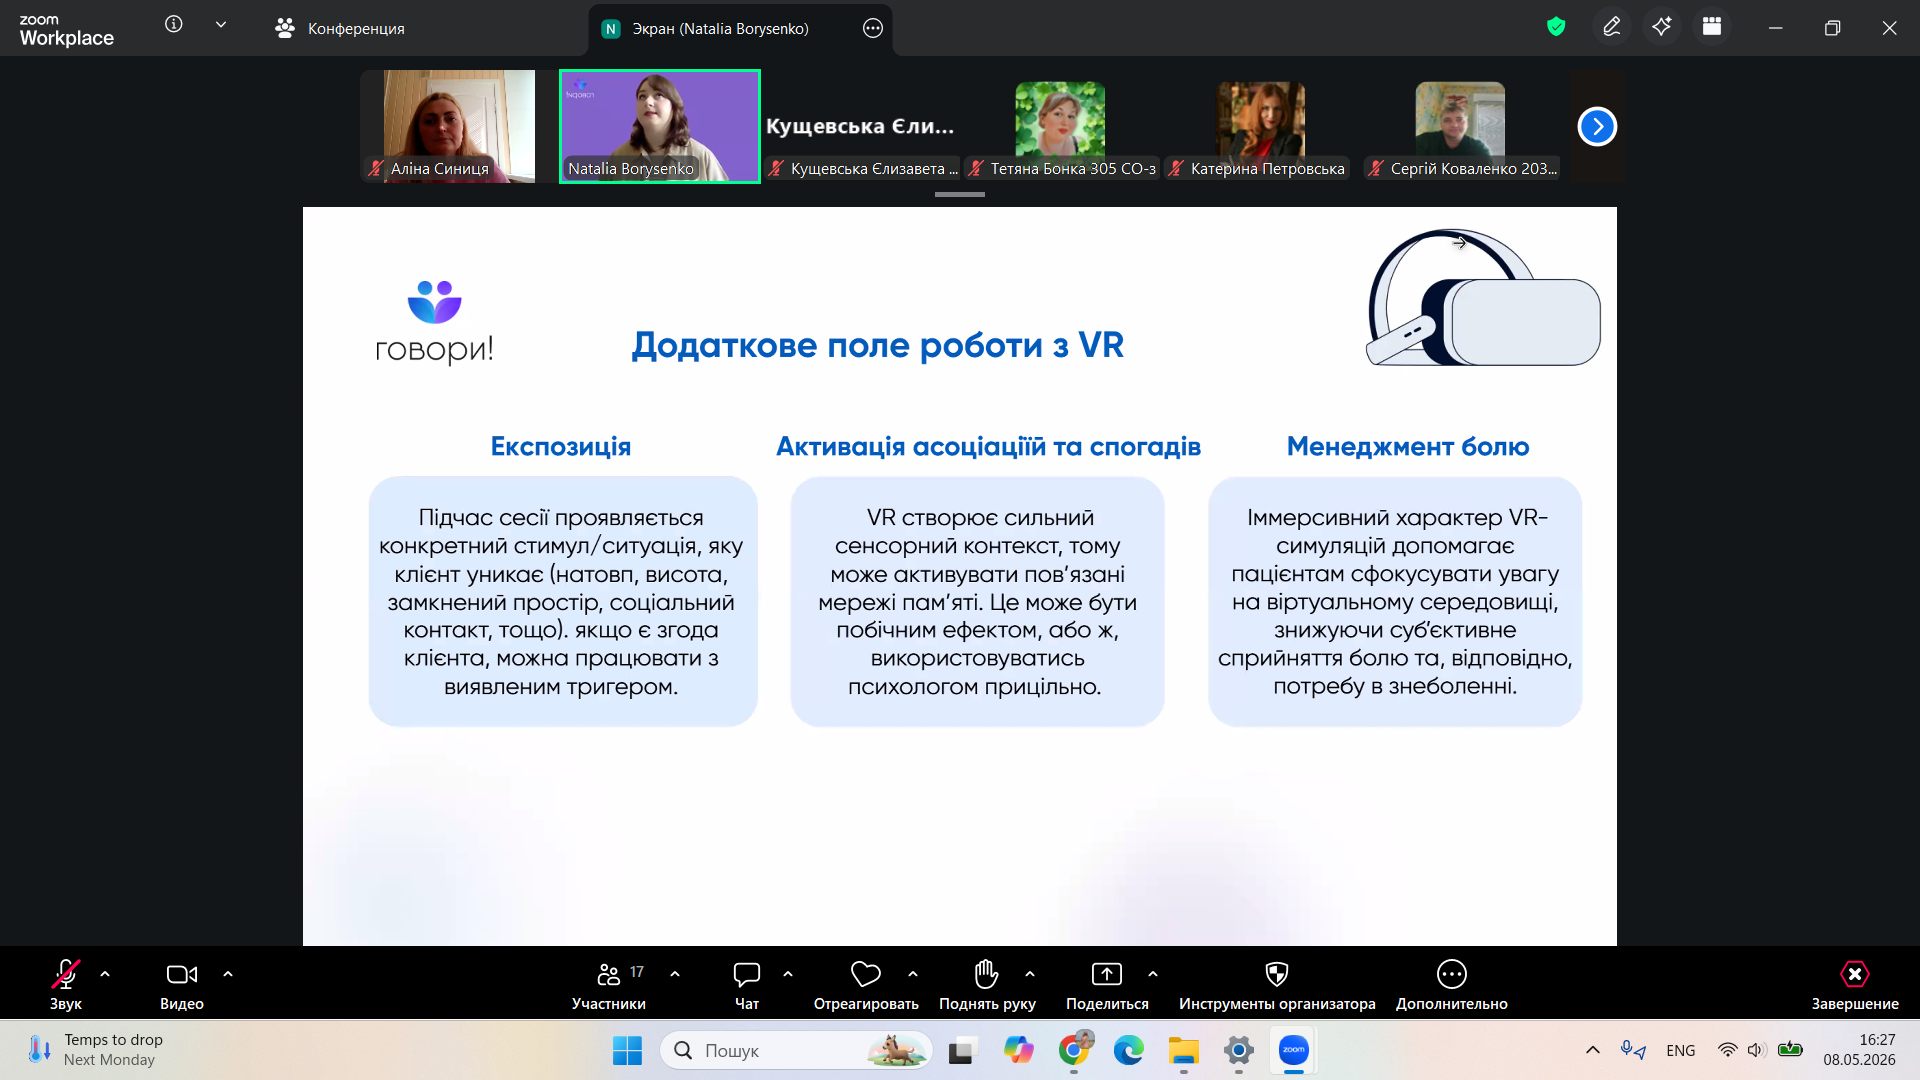Click the annotate pencil icon
1920x1080 pixels.
click(1612, 28)
